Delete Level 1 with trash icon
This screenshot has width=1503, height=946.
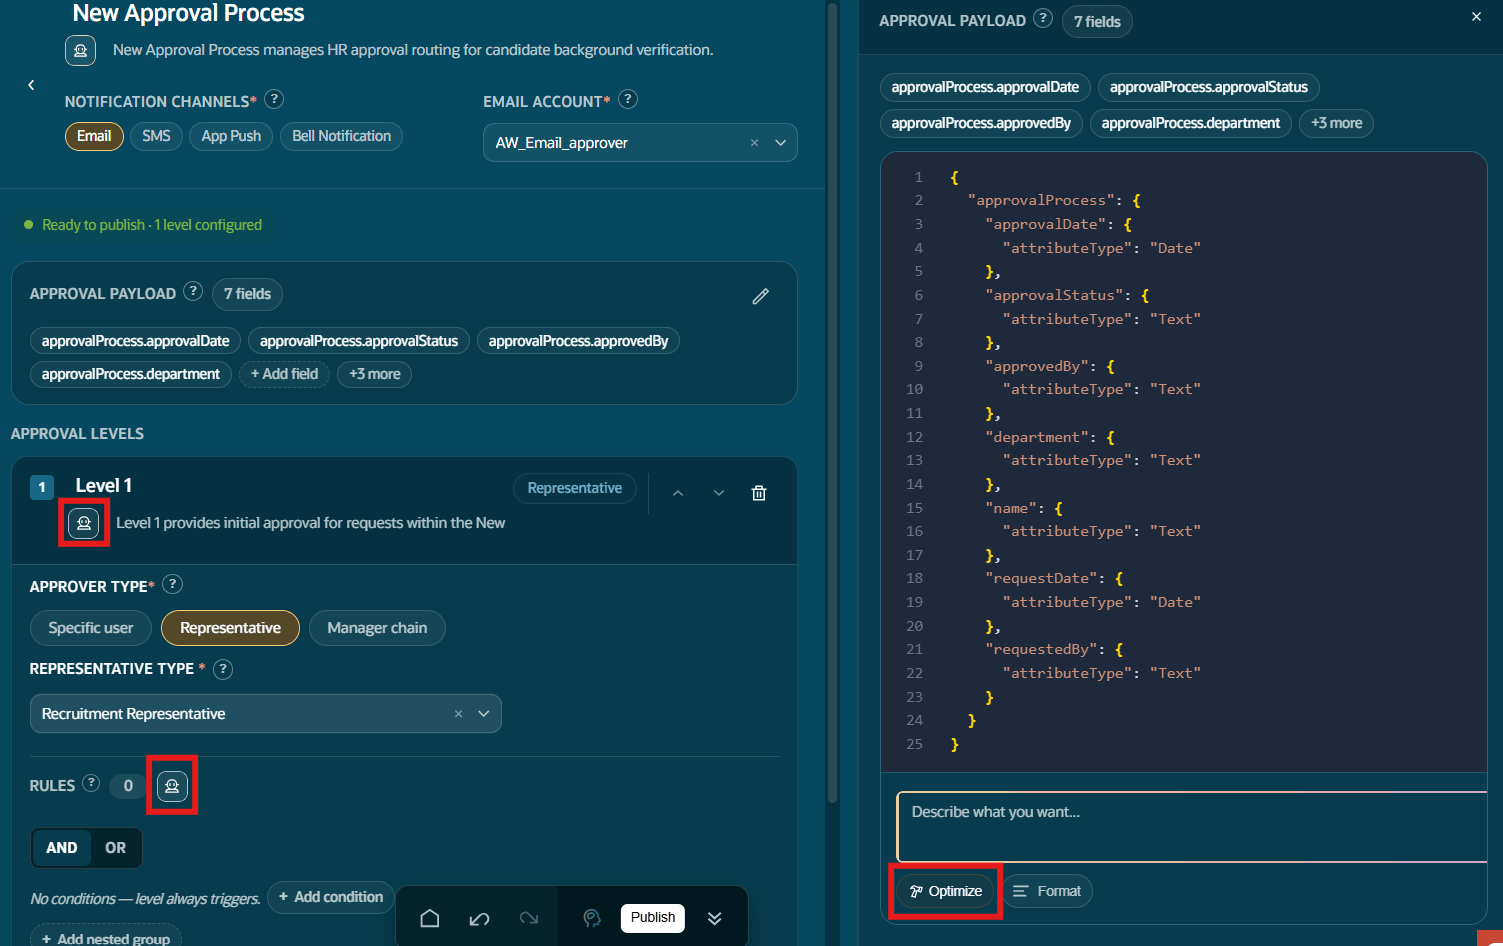tap(759, 493)
